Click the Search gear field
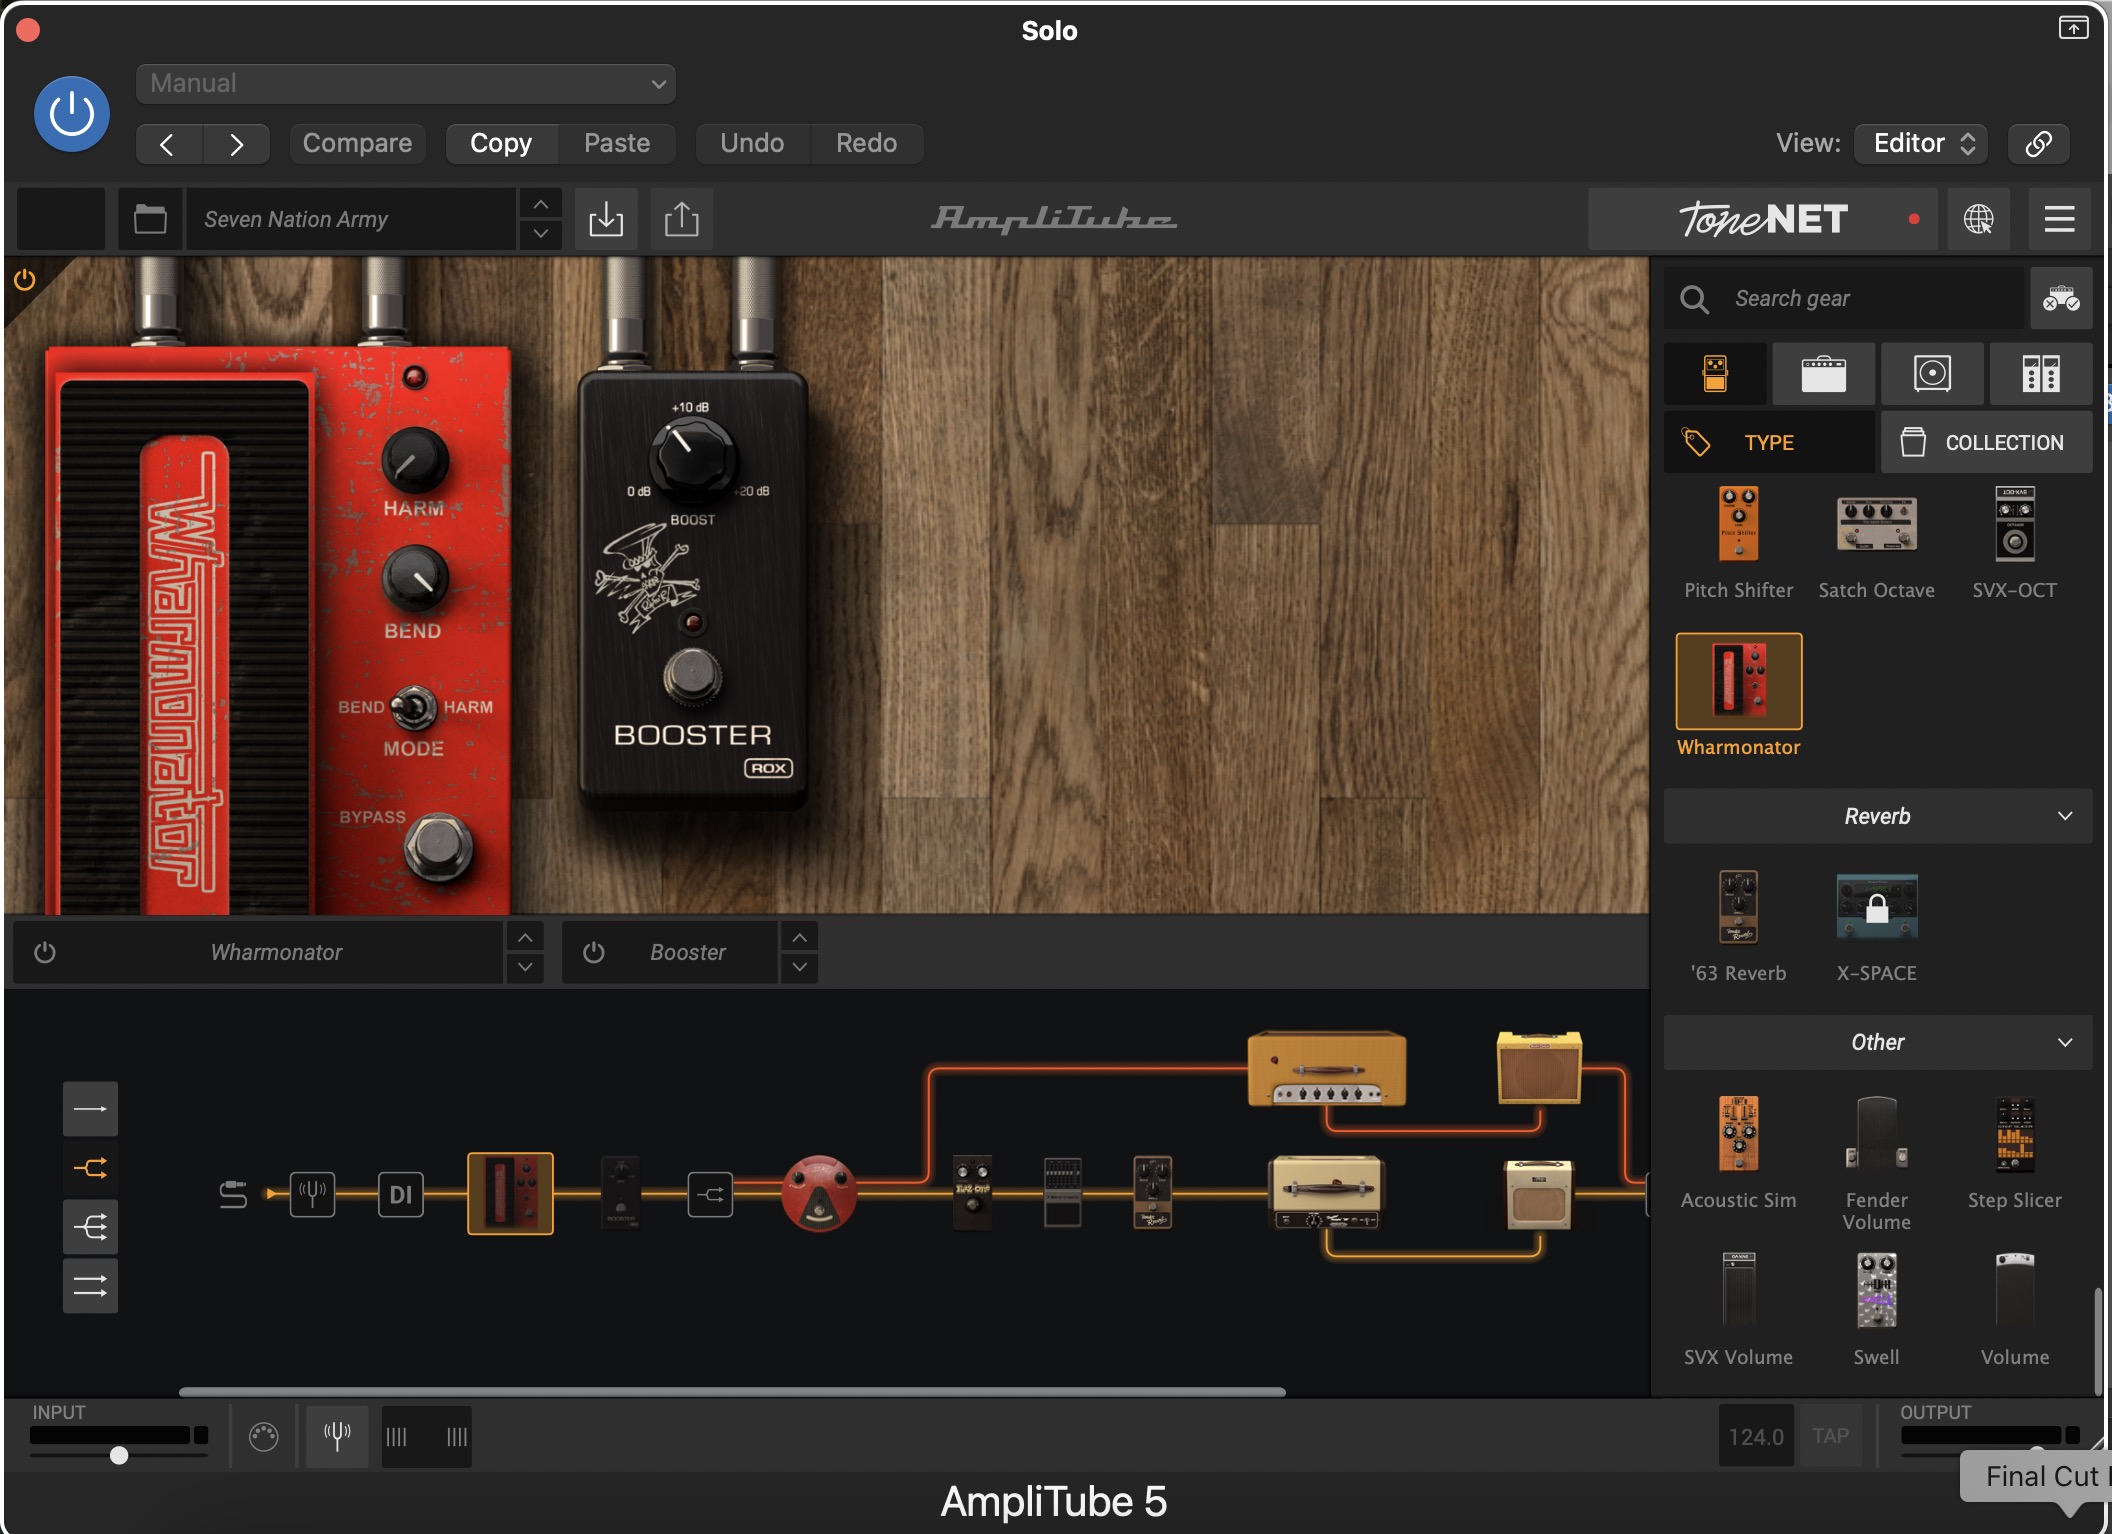This screenshot has height=1534, width=2112. [1844, 298]
